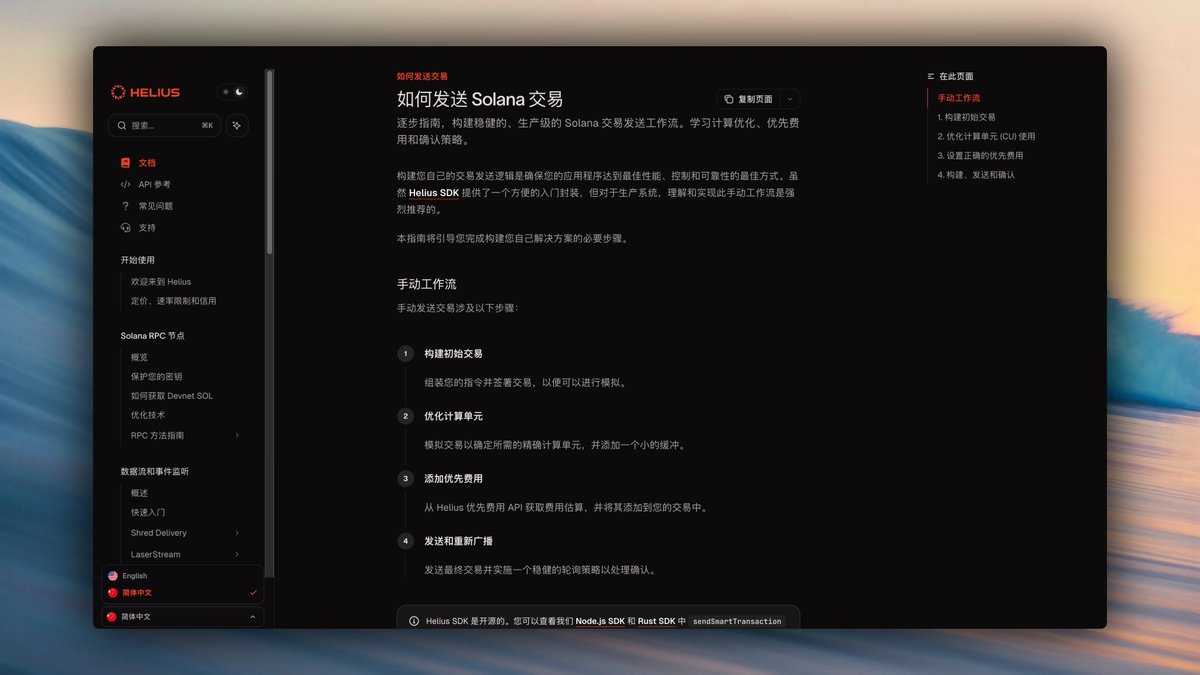Open the AI assistant sparkle icon
The image size is (1200, 675).
click(x=237, y=126)
